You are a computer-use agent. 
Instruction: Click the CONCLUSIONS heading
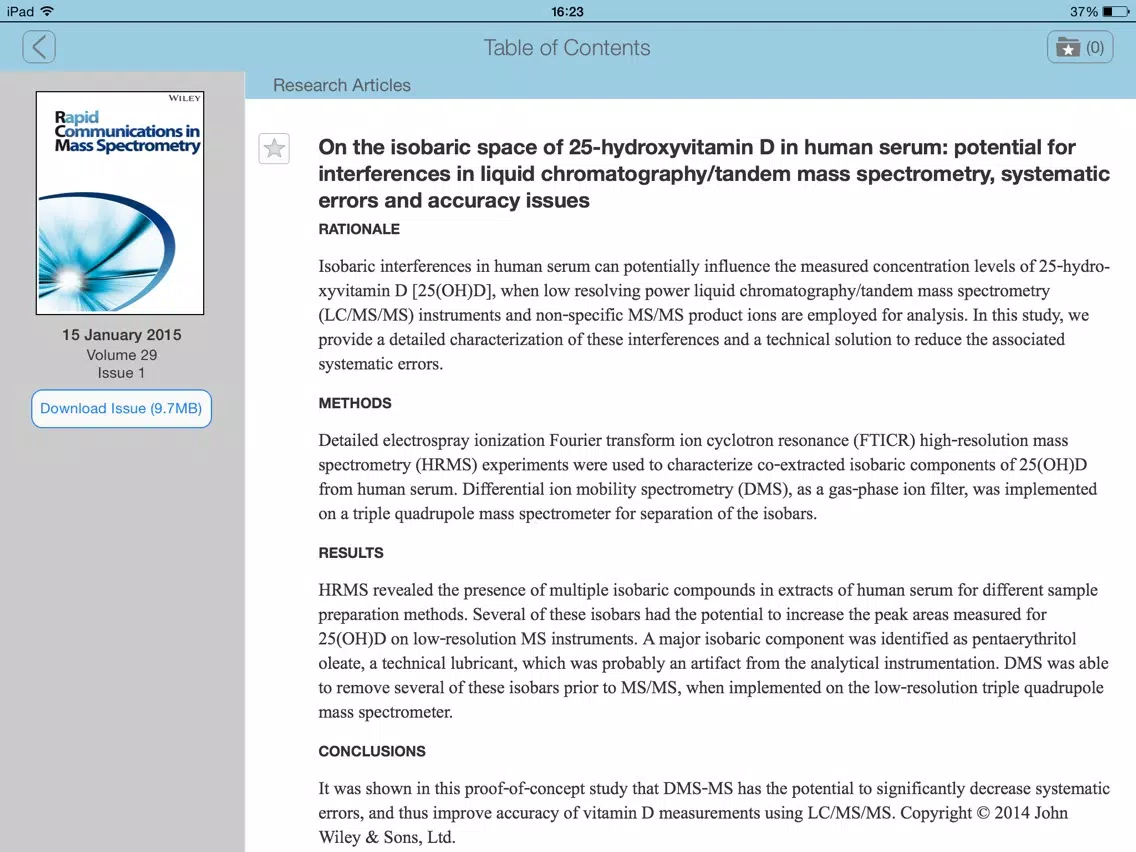[372, 751]
